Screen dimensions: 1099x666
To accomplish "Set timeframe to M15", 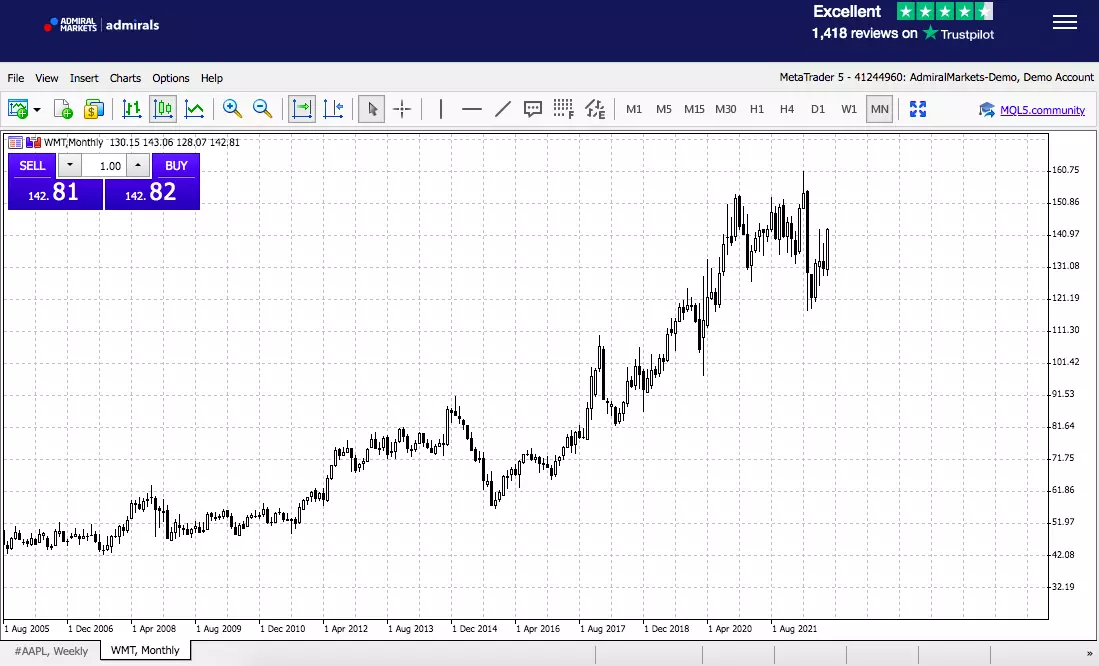I will [x=694, y=109].
